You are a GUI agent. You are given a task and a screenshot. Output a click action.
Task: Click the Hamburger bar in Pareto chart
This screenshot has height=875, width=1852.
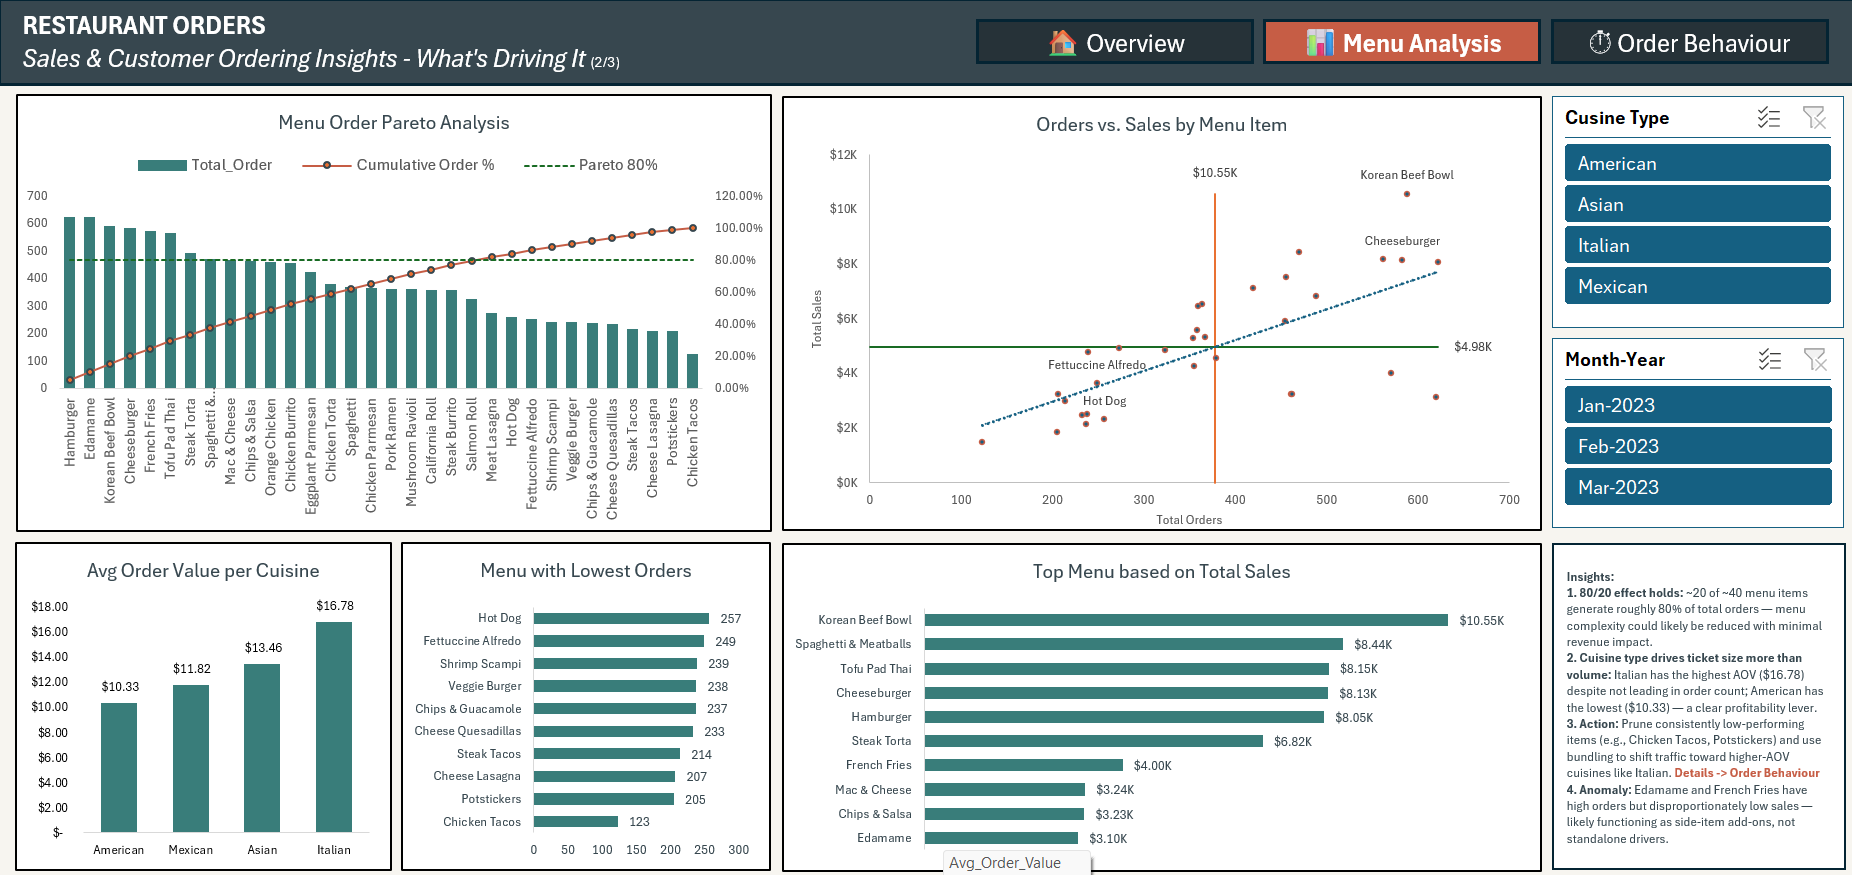[x=70, y=302]
